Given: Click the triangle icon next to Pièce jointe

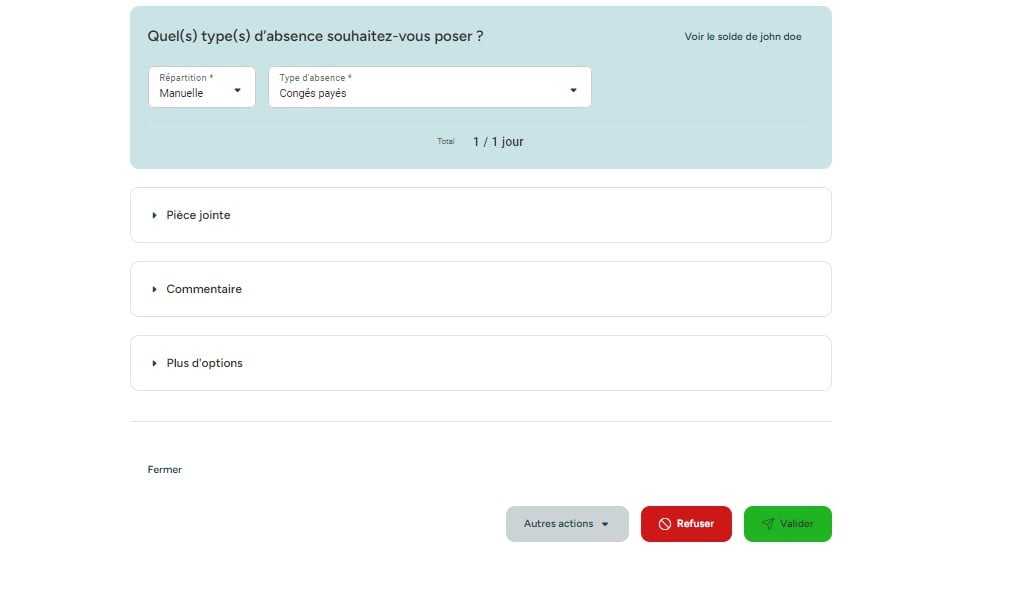Looking at the screenshot, I should click(x=154, y=215).
